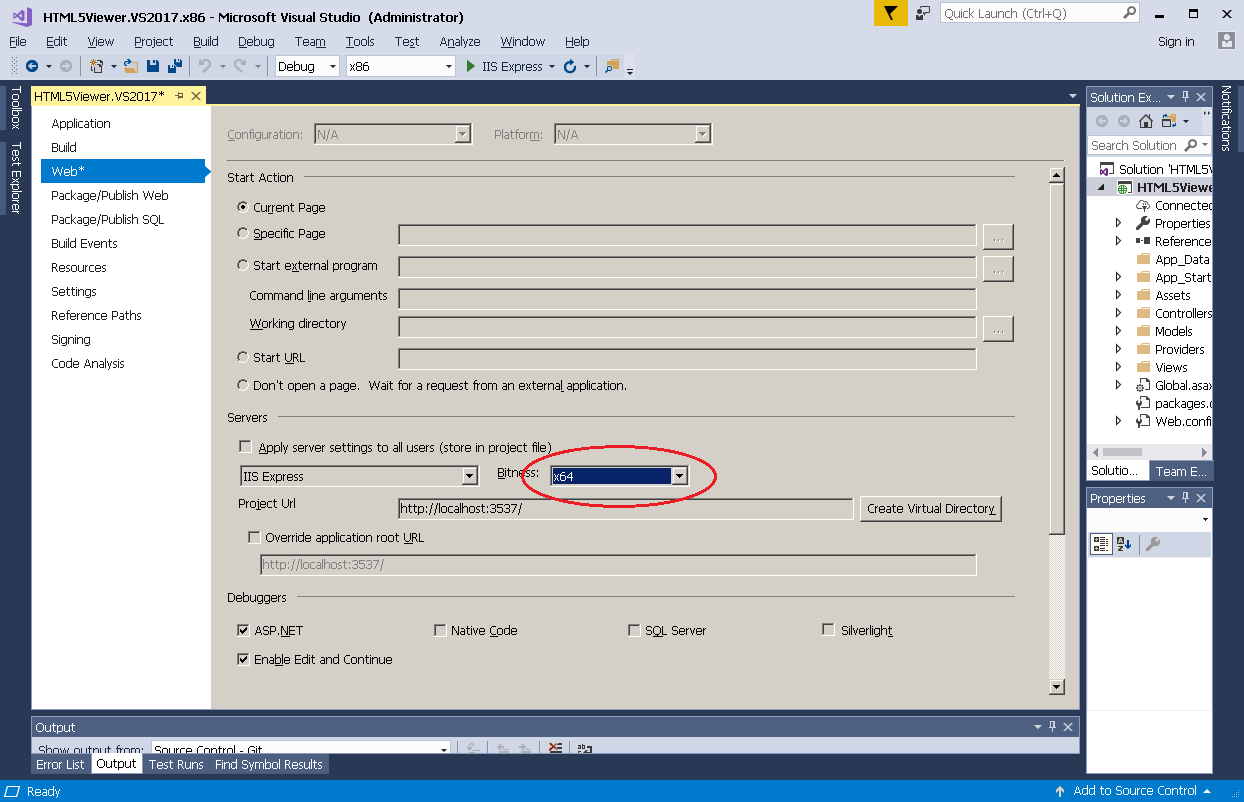
Task: Click the Navigate Backward toolbar icon
Action: tap(32, 66)
